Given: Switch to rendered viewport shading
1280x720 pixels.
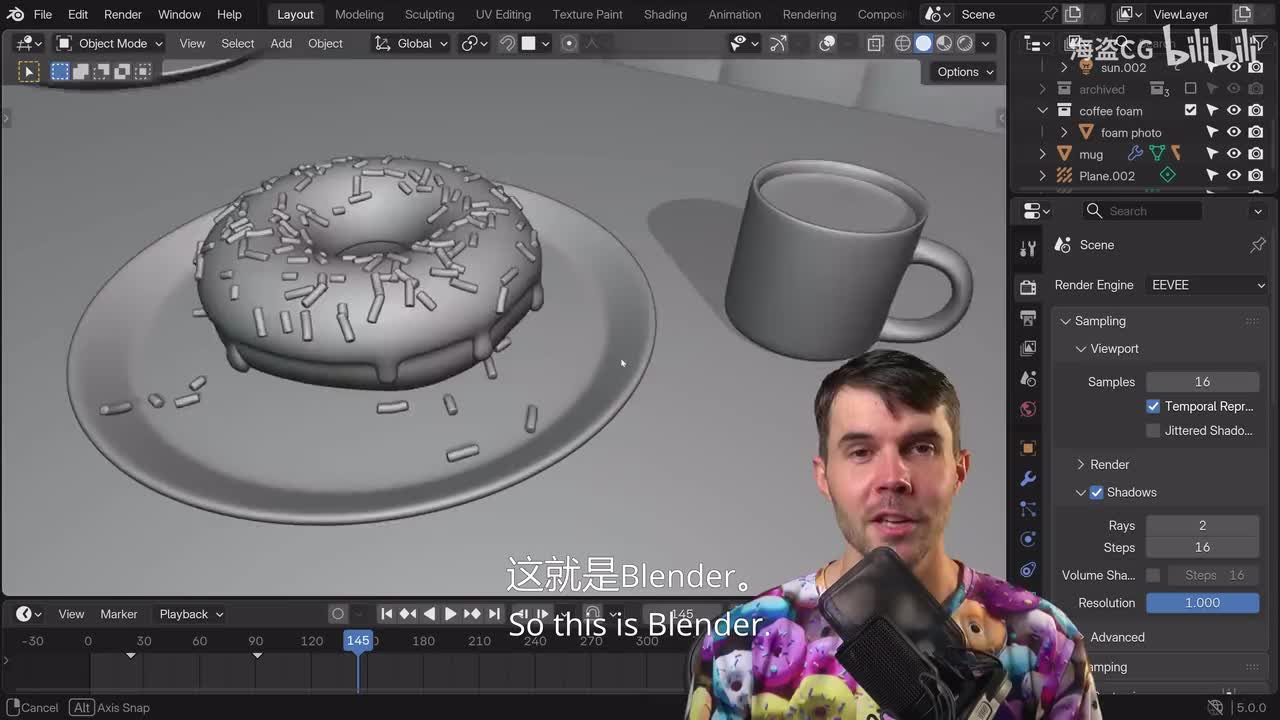Looking at the screenshot, I should (x=965, y=43).
